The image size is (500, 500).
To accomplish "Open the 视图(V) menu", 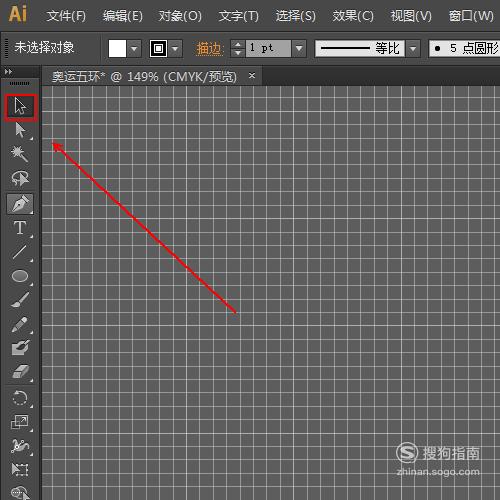I will (x=411, y=16).
